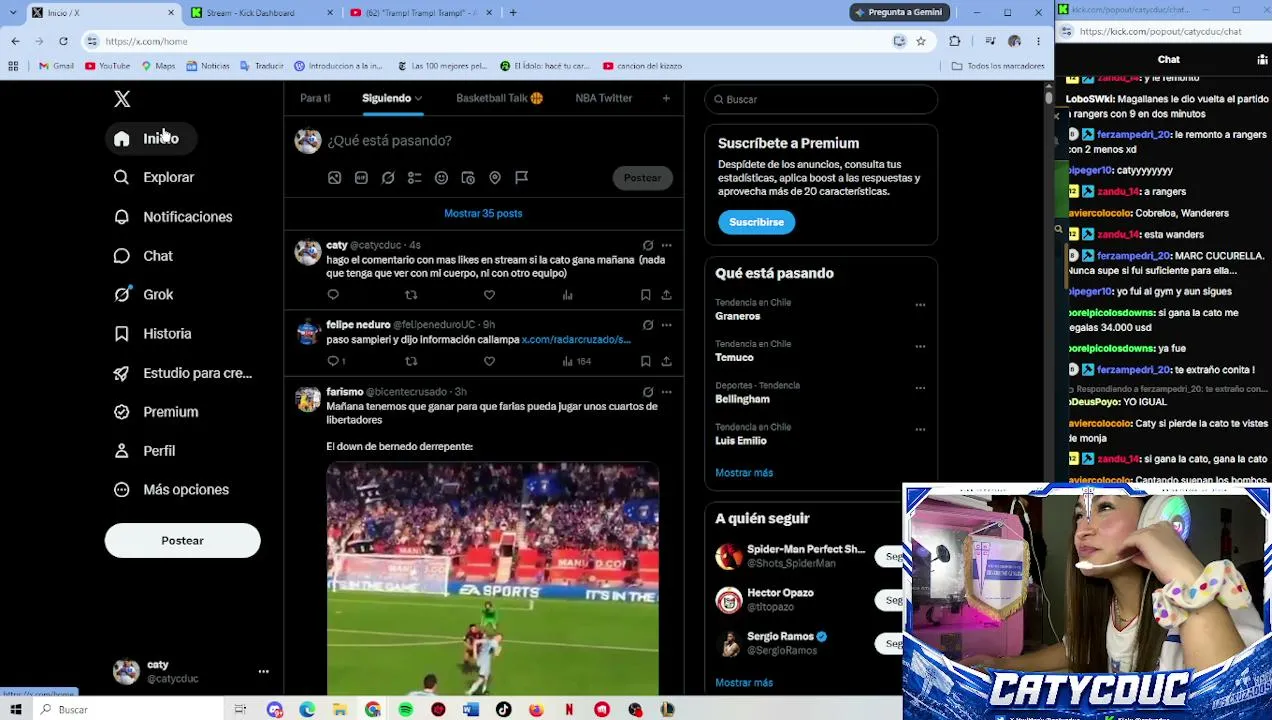This screenshot has width=1272, height=720.
Task: Click the Grok enhance icon in composer
Action: click(388, 178)
